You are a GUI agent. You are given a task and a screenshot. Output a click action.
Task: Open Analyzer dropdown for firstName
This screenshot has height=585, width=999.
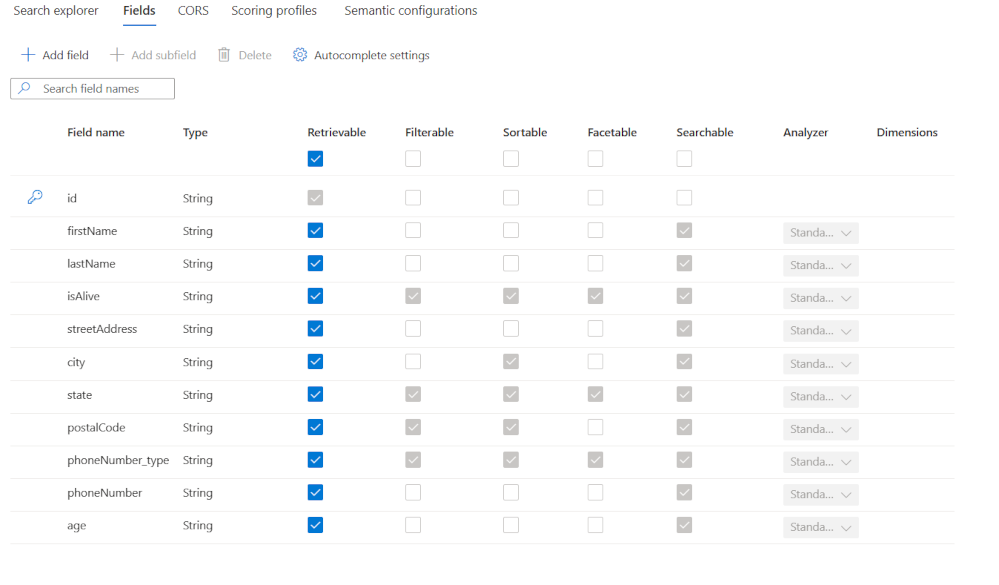(821, 233)
